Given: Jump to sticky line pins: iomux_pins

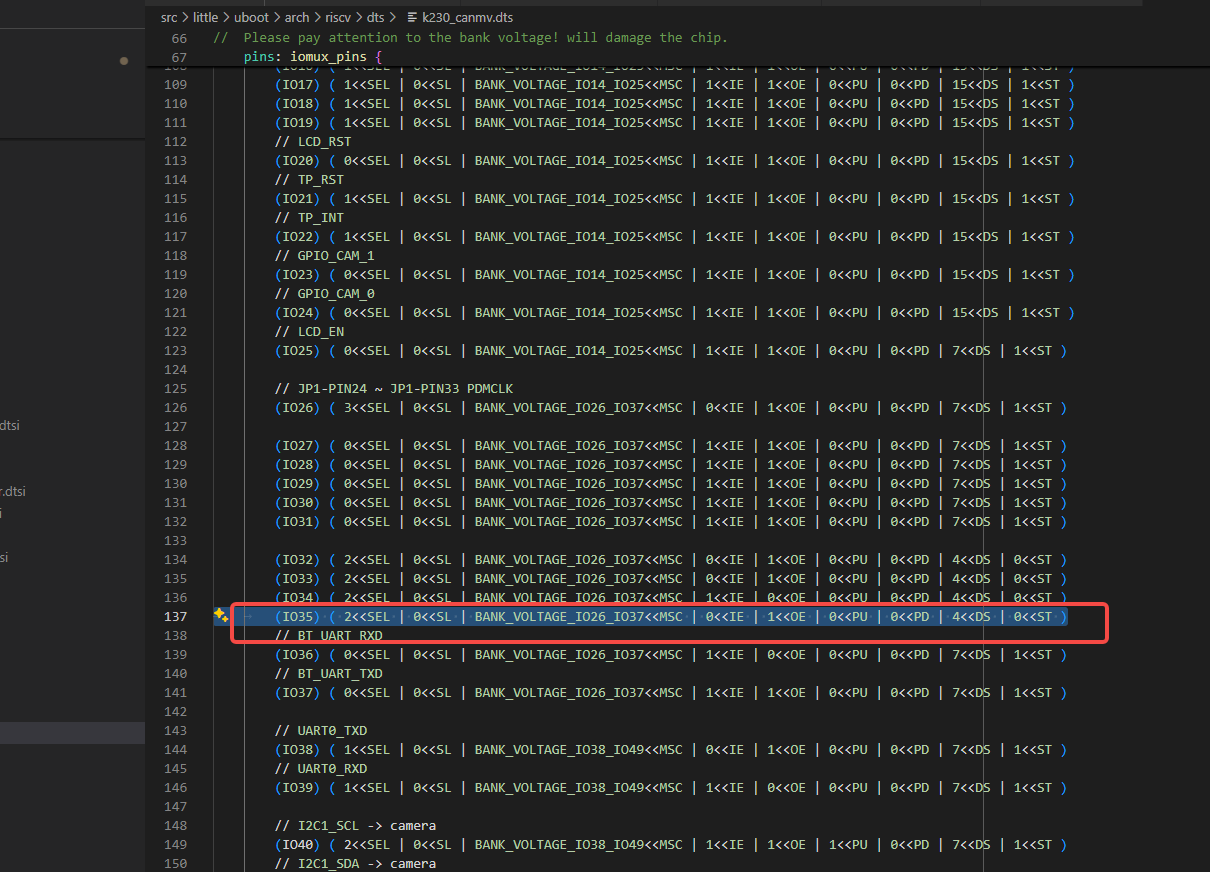Looking at the screenshot, I should pos(312,57).
